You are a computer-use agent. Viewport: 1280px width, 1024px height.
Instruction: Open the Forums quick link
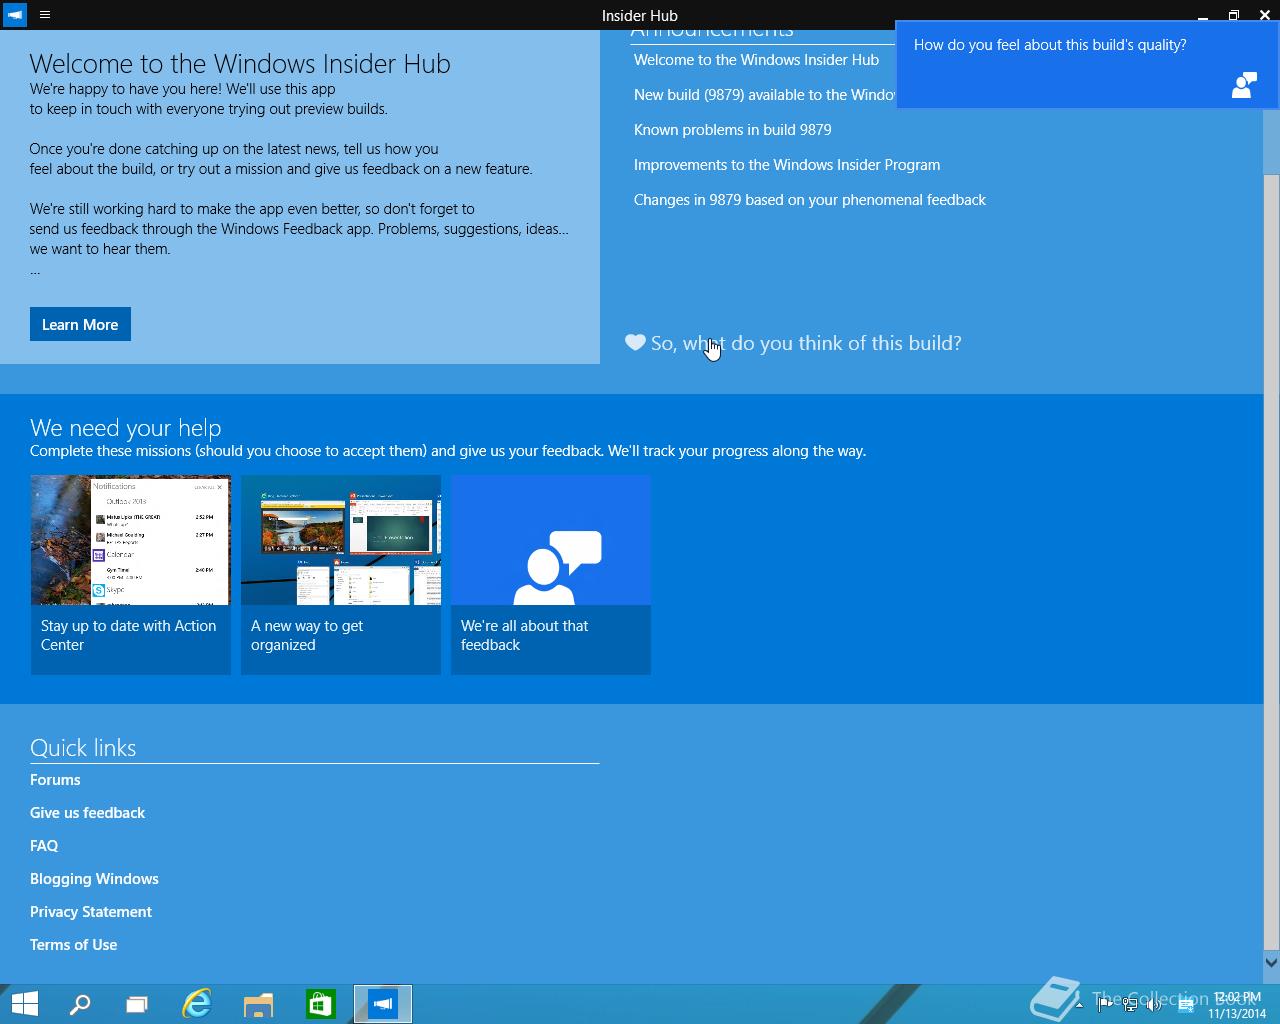(55, 780)
